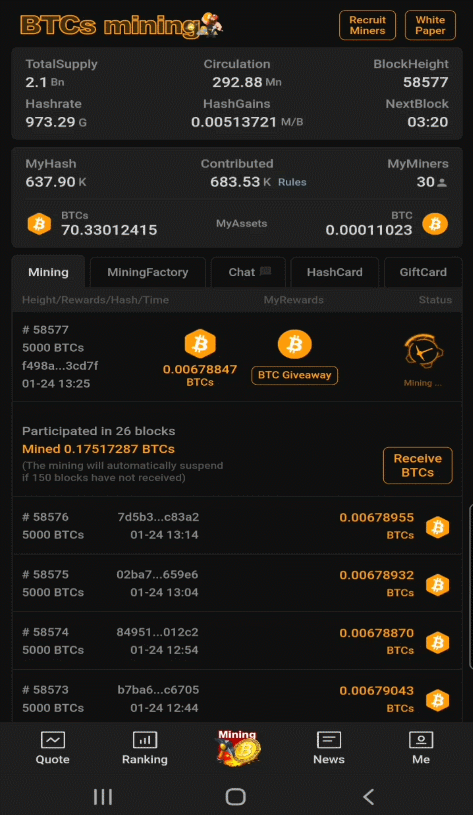This screenshot has width=473, height=815.
Task: Tap the BTCs mining title logo
Action: [109, 25]
